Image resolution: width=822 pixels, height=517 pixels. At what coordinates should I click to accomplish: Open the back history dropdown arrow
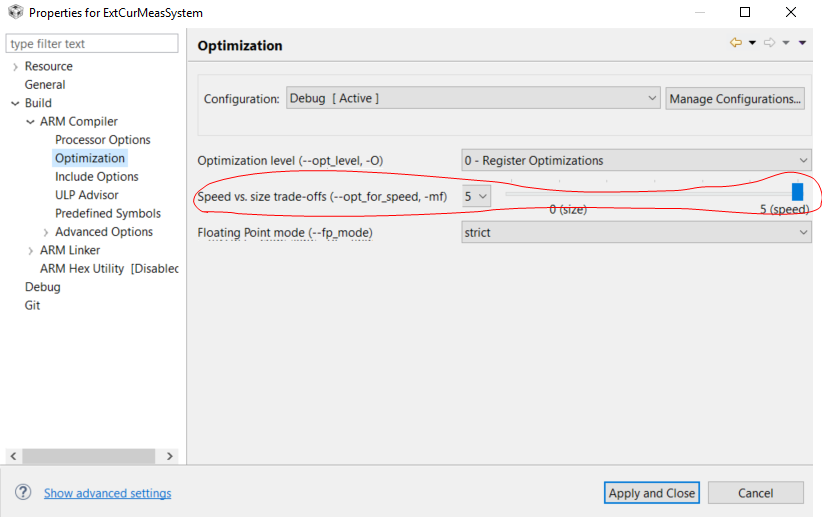click(752, 43)
